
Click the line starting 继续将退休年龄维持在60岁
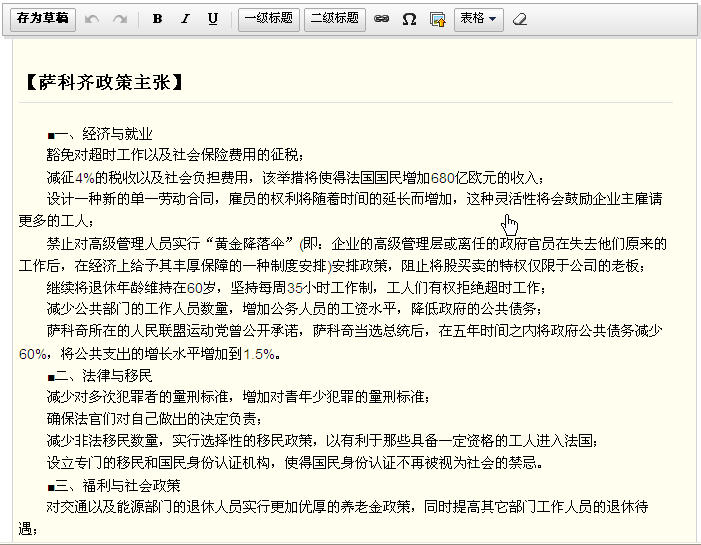pyautogui.click(x=296, y=287)
